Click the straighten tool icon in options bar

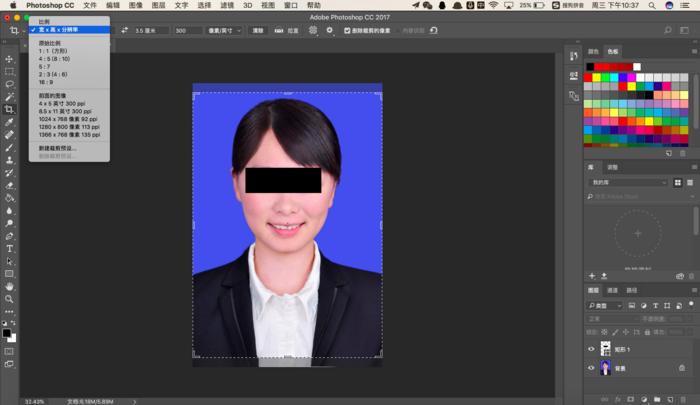click(x=279, y=30)
